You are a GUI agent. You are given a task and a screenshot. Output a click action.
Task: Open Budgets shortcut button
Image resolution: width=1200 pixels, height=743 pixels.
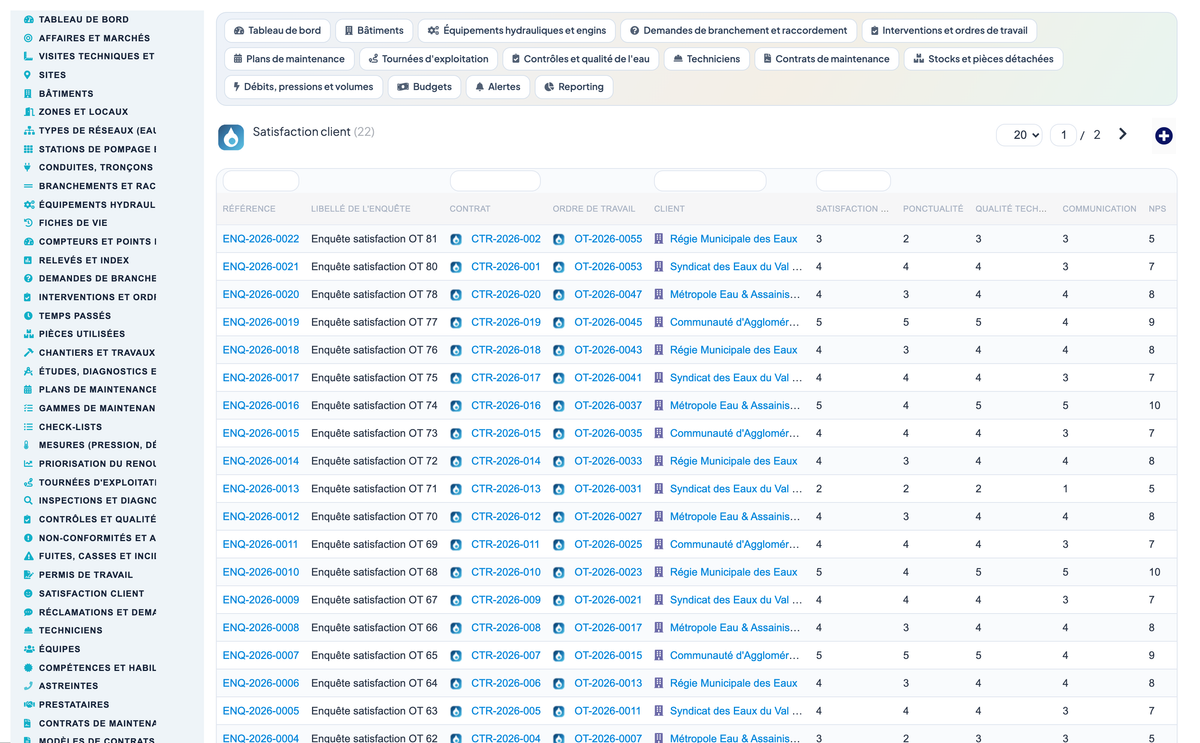[424, 87]
